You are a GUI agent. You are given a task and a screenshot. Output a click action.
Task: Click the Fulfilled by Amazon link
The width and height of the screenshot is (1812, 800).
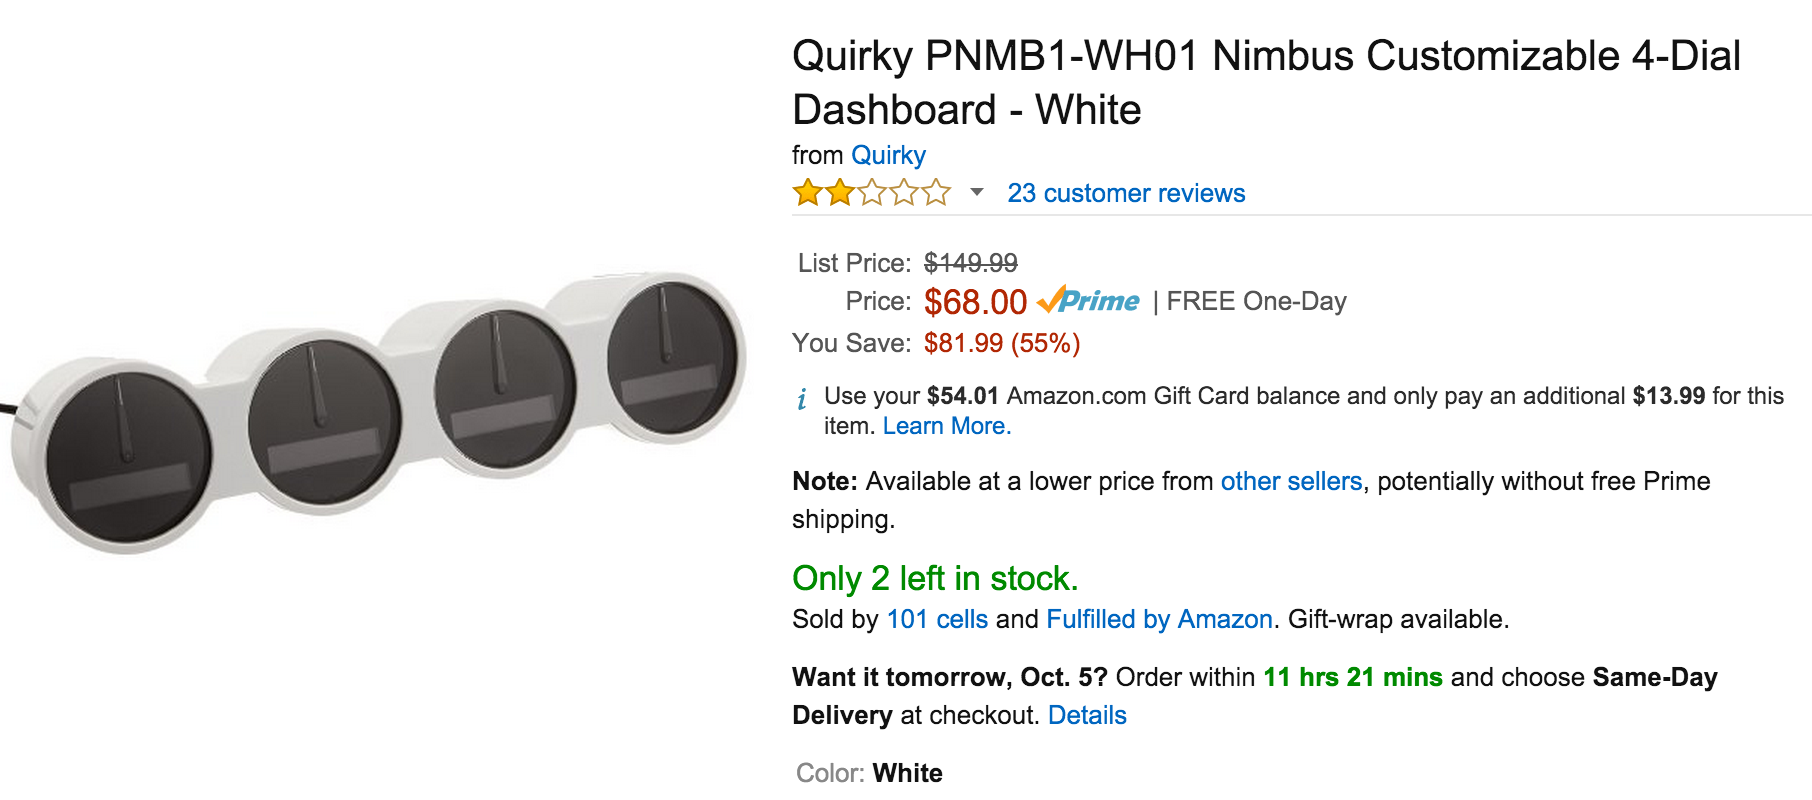pyautogui.click(x=1159, y=619)
